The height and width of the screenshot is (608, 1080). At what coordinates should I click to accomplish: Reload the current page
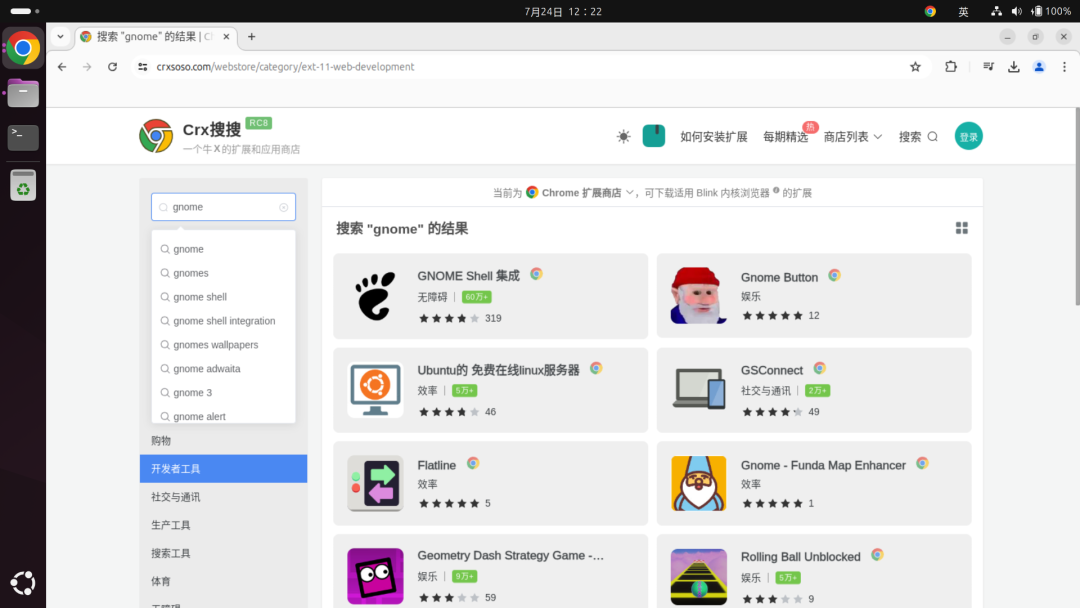112,67
